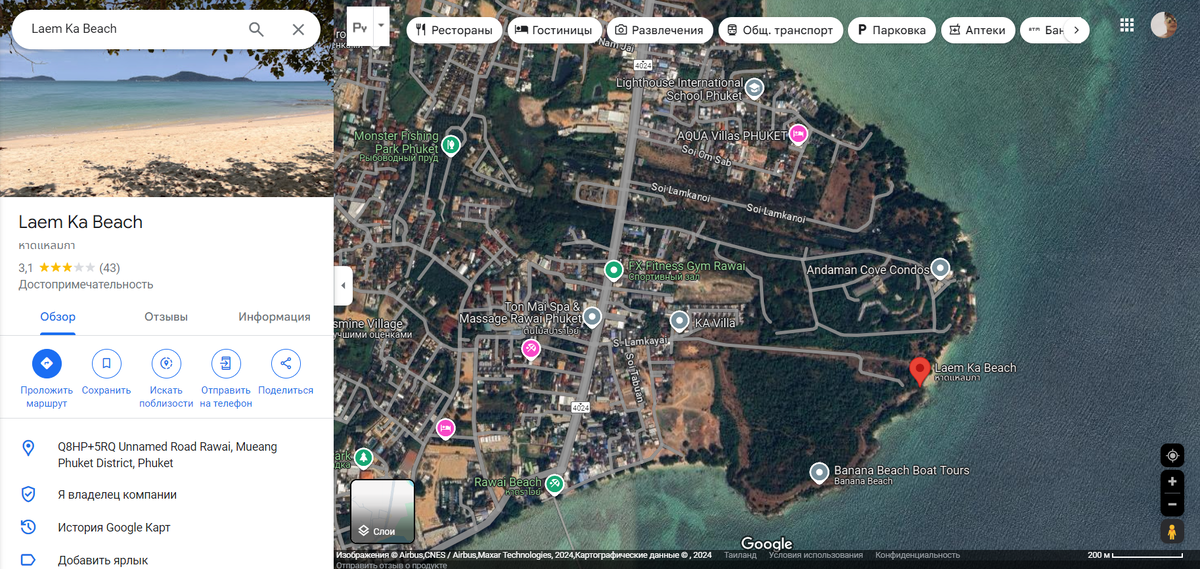Click the Развлечения filter chip
Viewport: 1200px width, 569px height.
(660, 30)
